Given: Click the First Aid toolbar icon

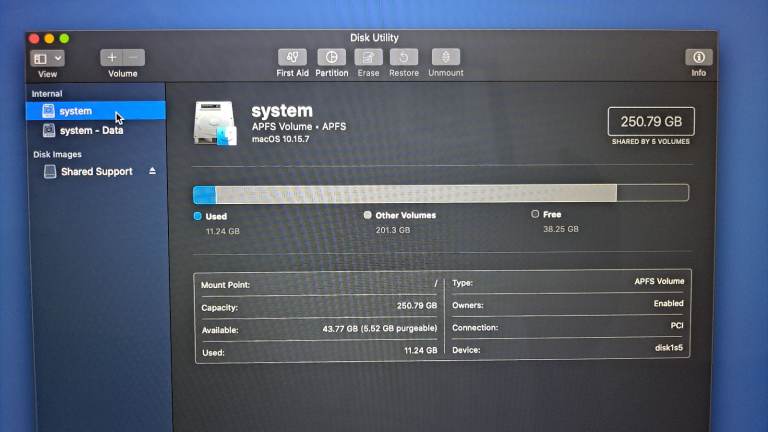Looking at the screenshot, I should coord(292,58).
